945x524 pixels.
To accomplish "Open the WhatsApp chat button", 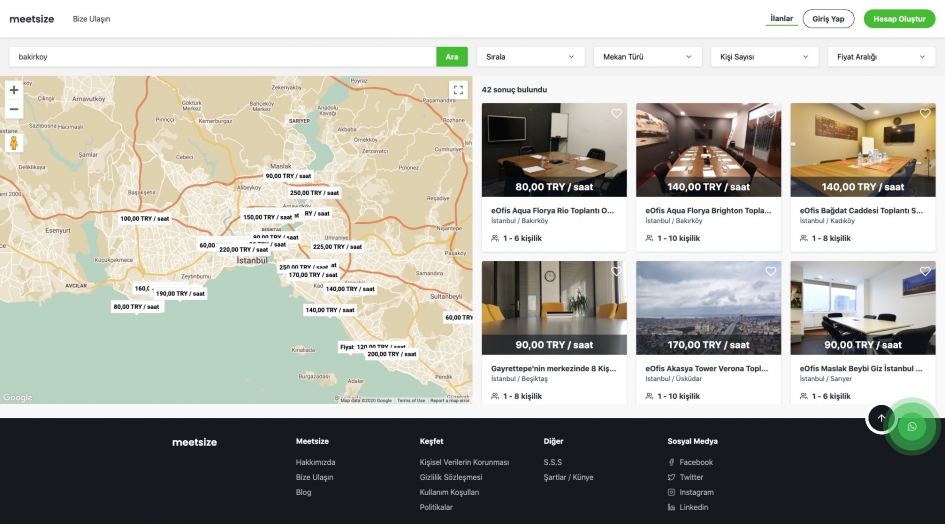I will [x=911, y=427].
